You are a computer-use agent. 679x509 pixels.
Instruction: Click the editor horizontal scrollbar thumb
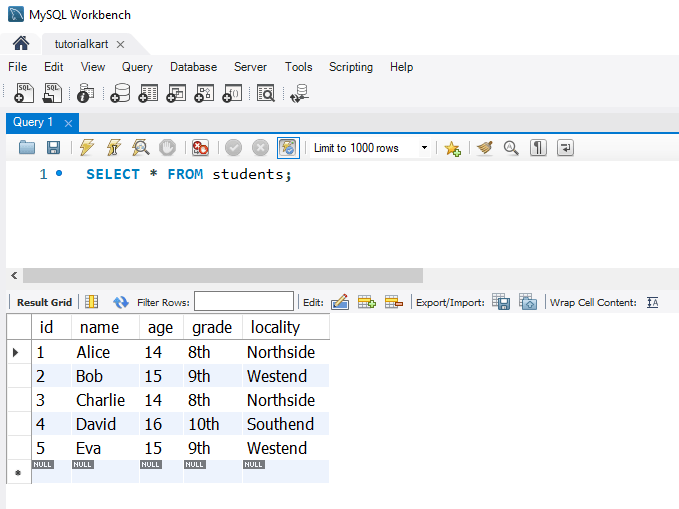pyautogui.click(x=223, y=276)
